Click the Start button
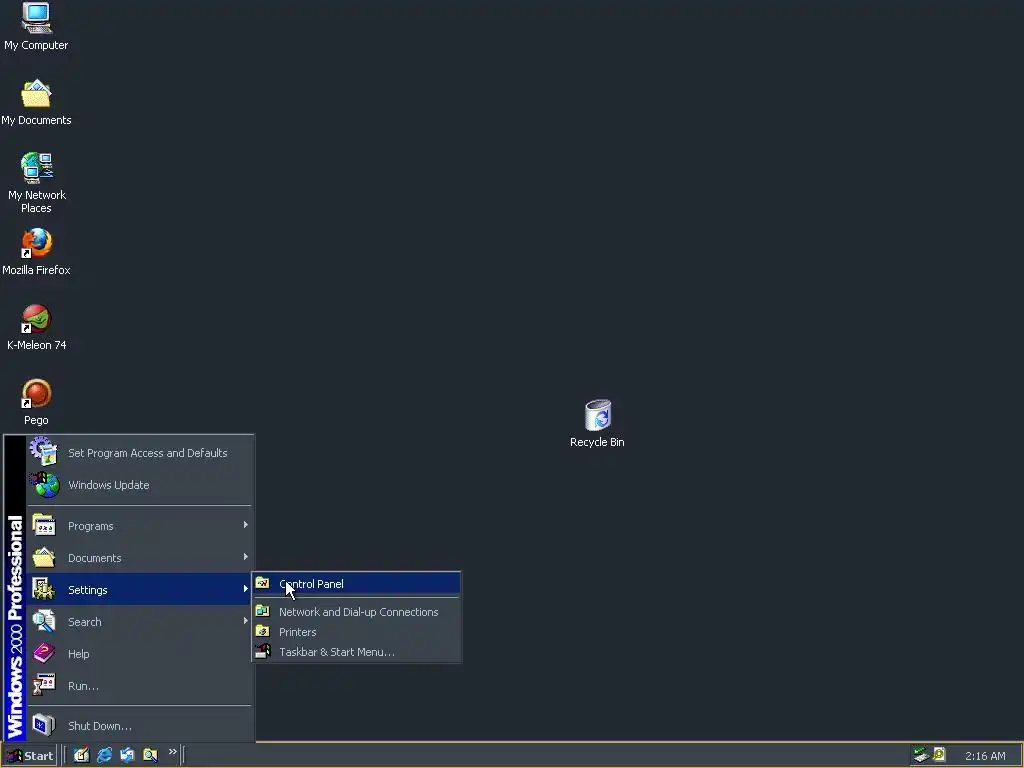The image size is (1024, 768). 29,756
